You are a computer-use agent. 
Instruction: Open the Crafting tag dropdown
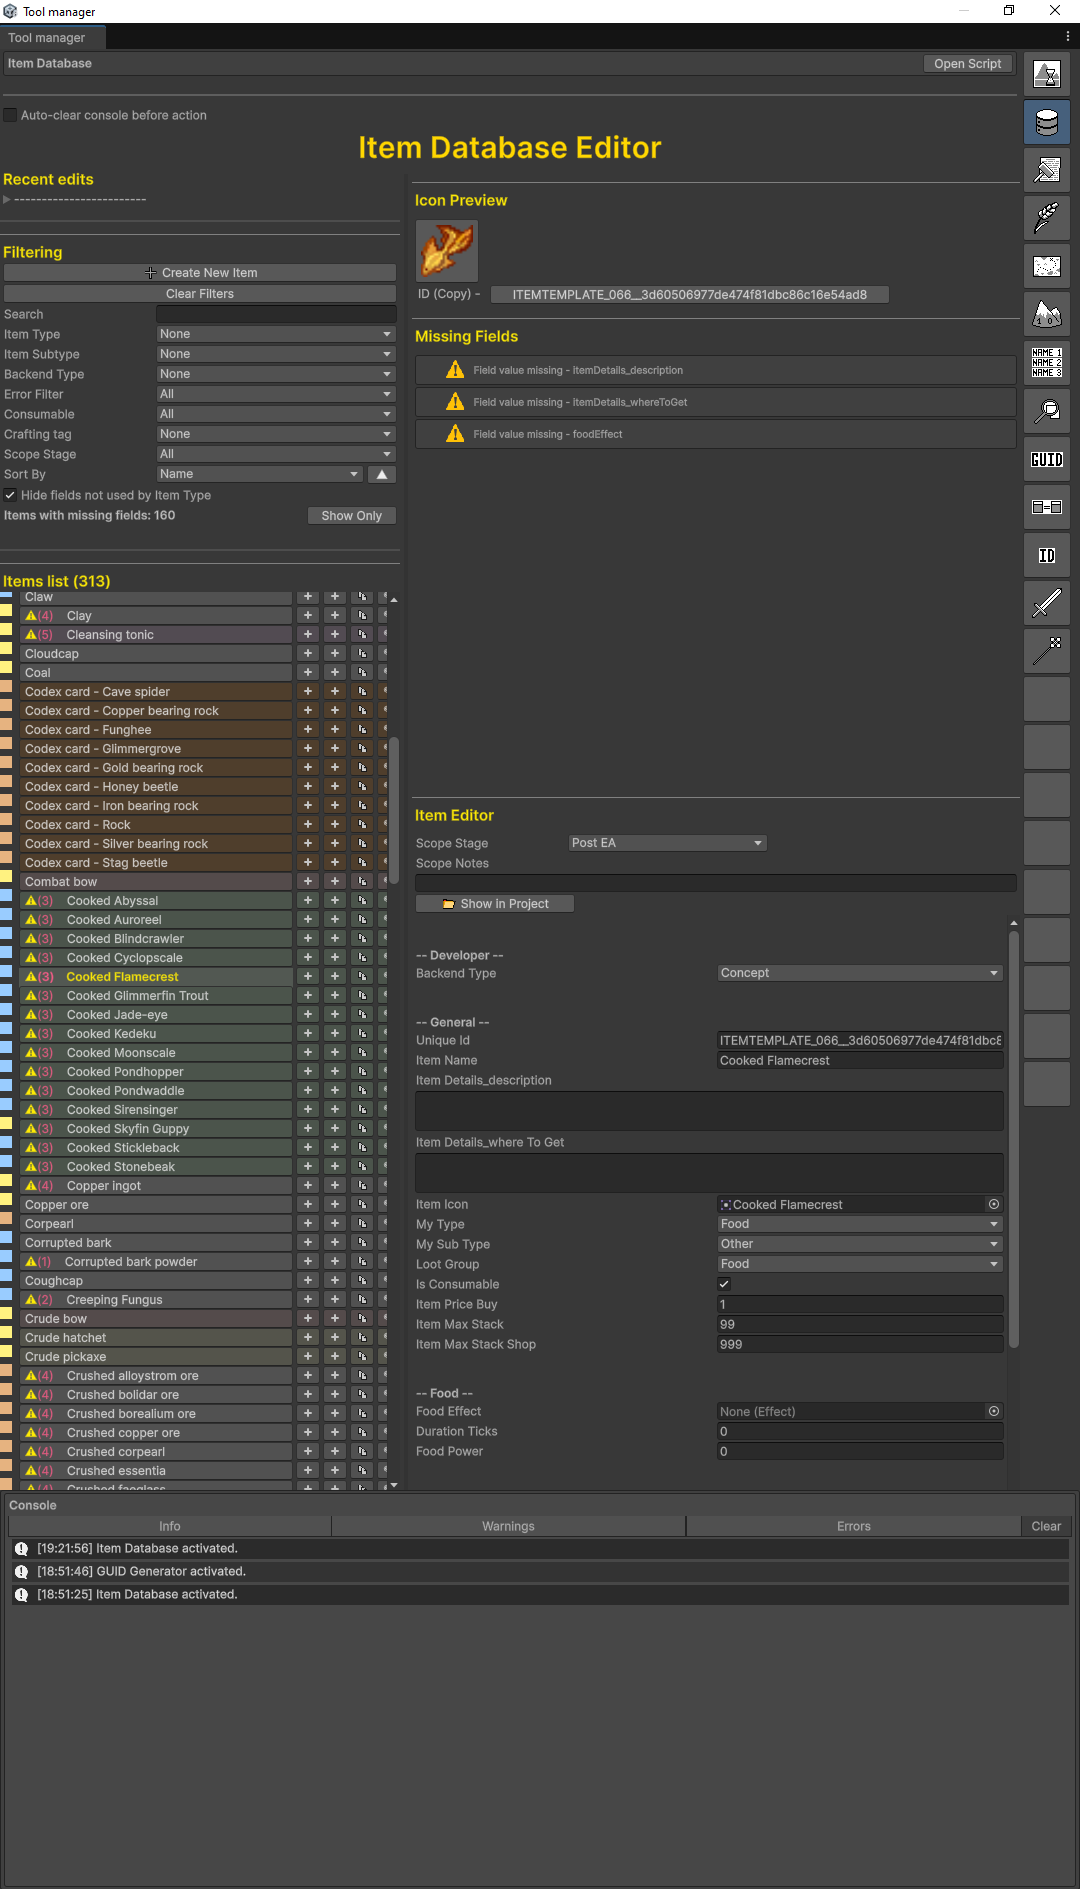[276, 434]
